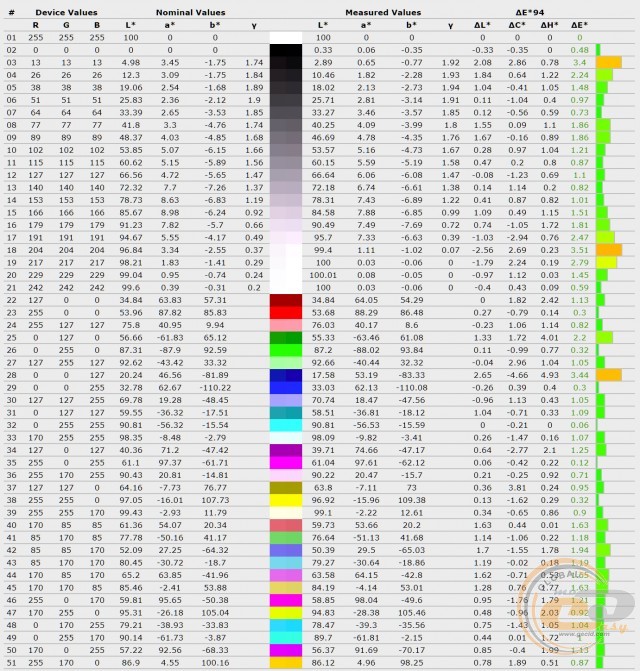This screenshot has height=671, width=640.
Task: Click ΔE value 1.94 in row 42
Action: [579, 550]
